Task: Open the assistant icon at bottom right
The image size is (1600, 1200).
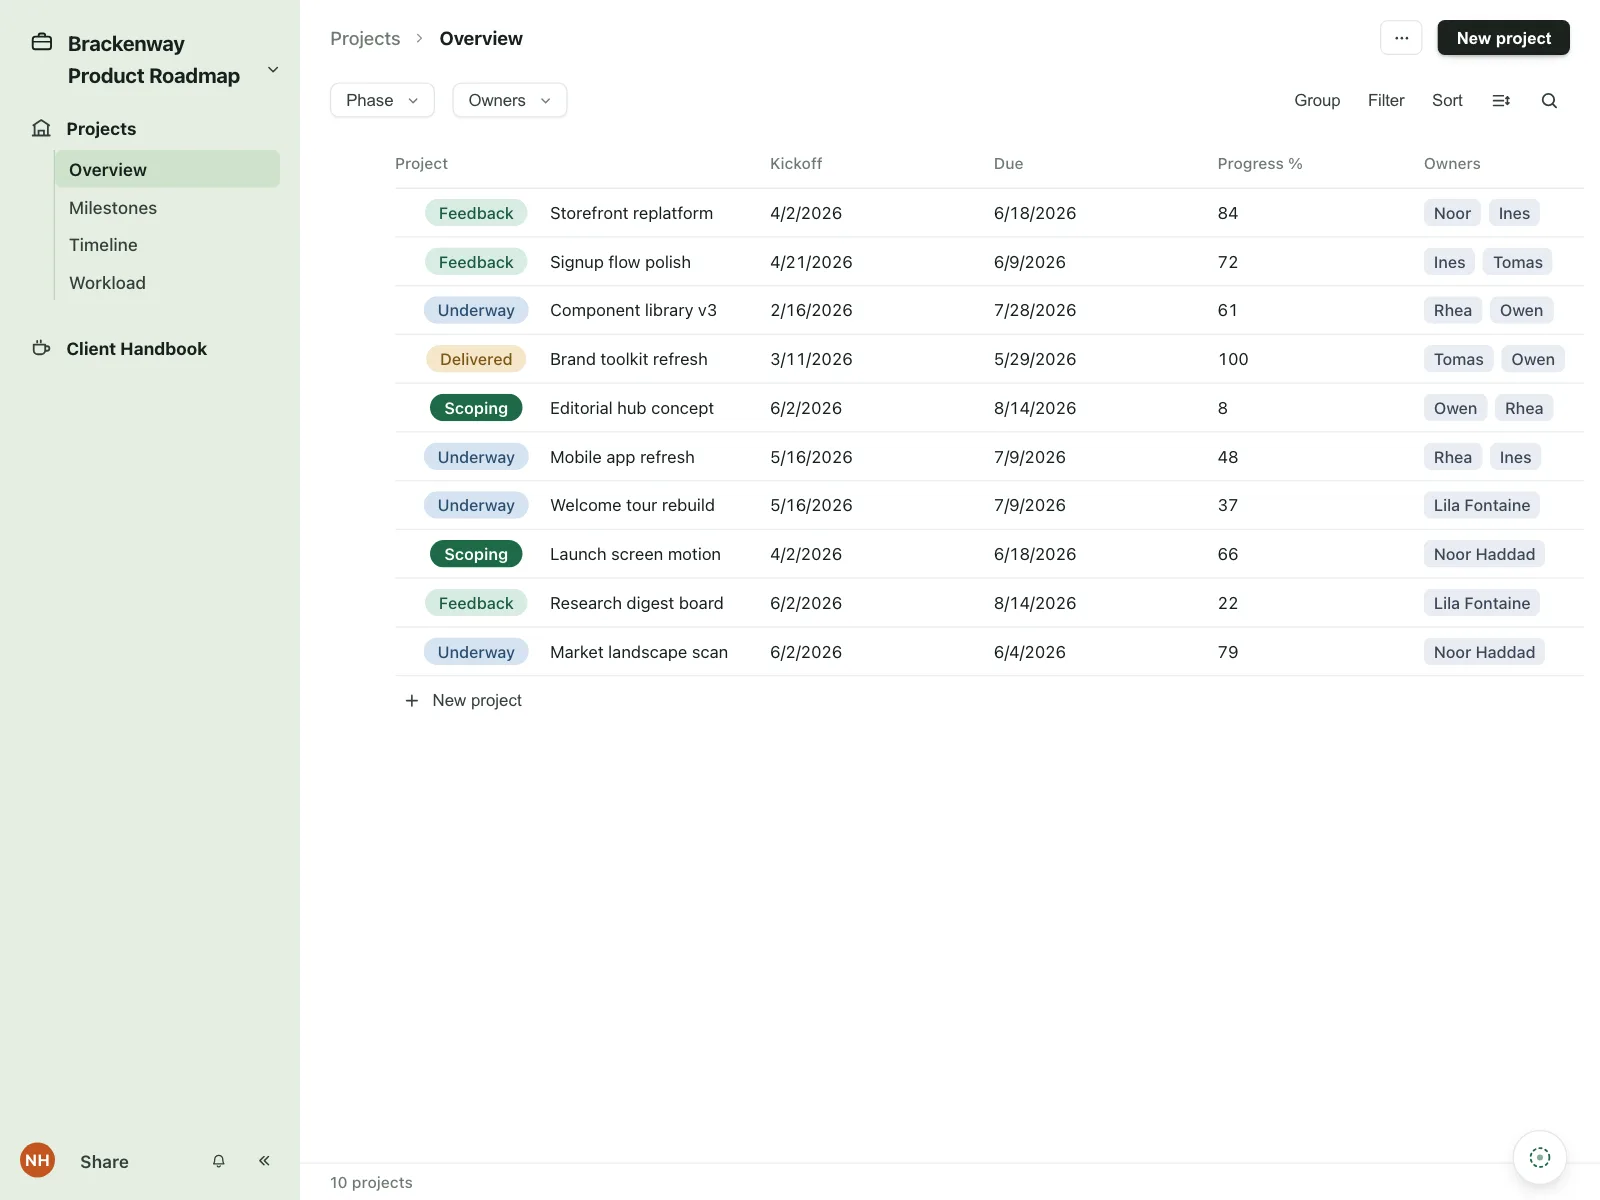Action: [x=1540, y=1157]
